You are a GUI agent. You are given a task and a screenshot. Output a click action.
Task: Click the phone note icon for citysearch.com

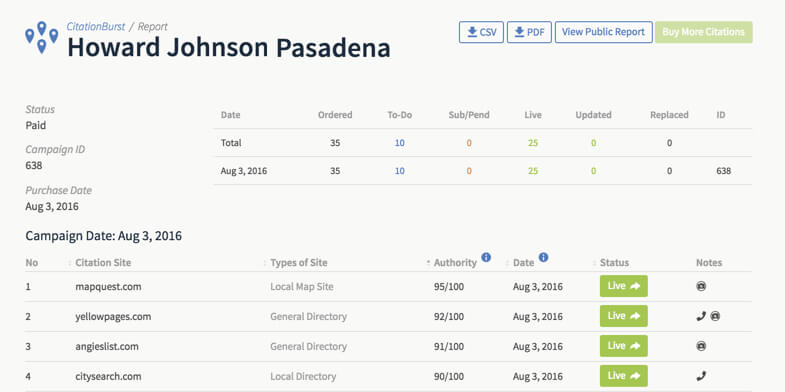tap(701, 375)
